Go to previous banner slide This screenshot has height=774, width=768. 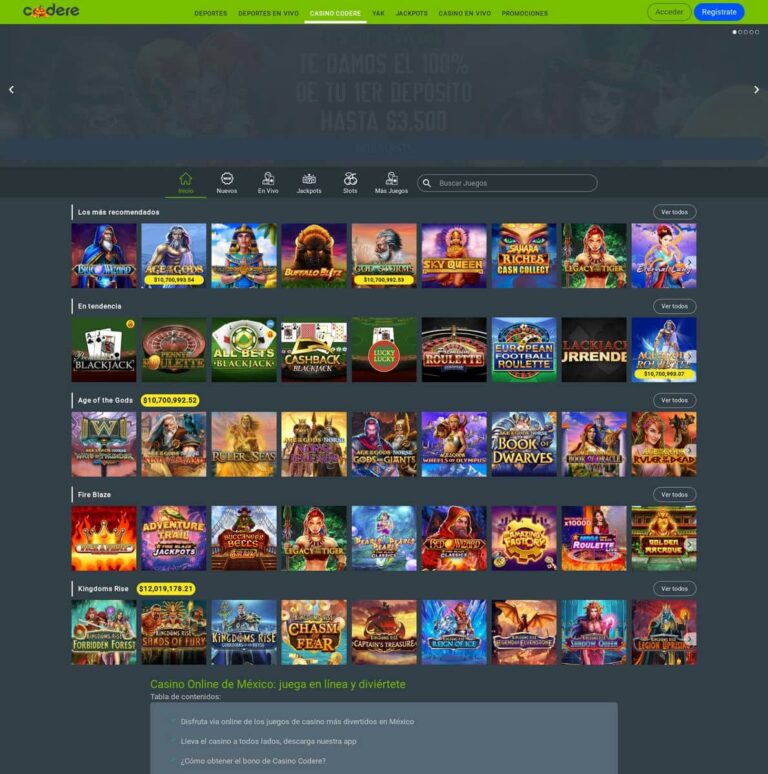pyautogui.click(x=11, y=89)
